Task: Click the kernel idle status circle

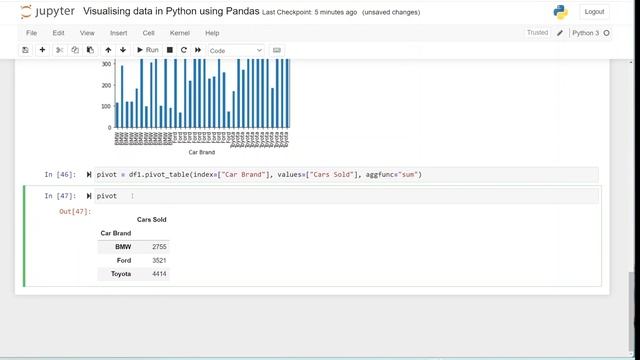Action: (607, 33)
